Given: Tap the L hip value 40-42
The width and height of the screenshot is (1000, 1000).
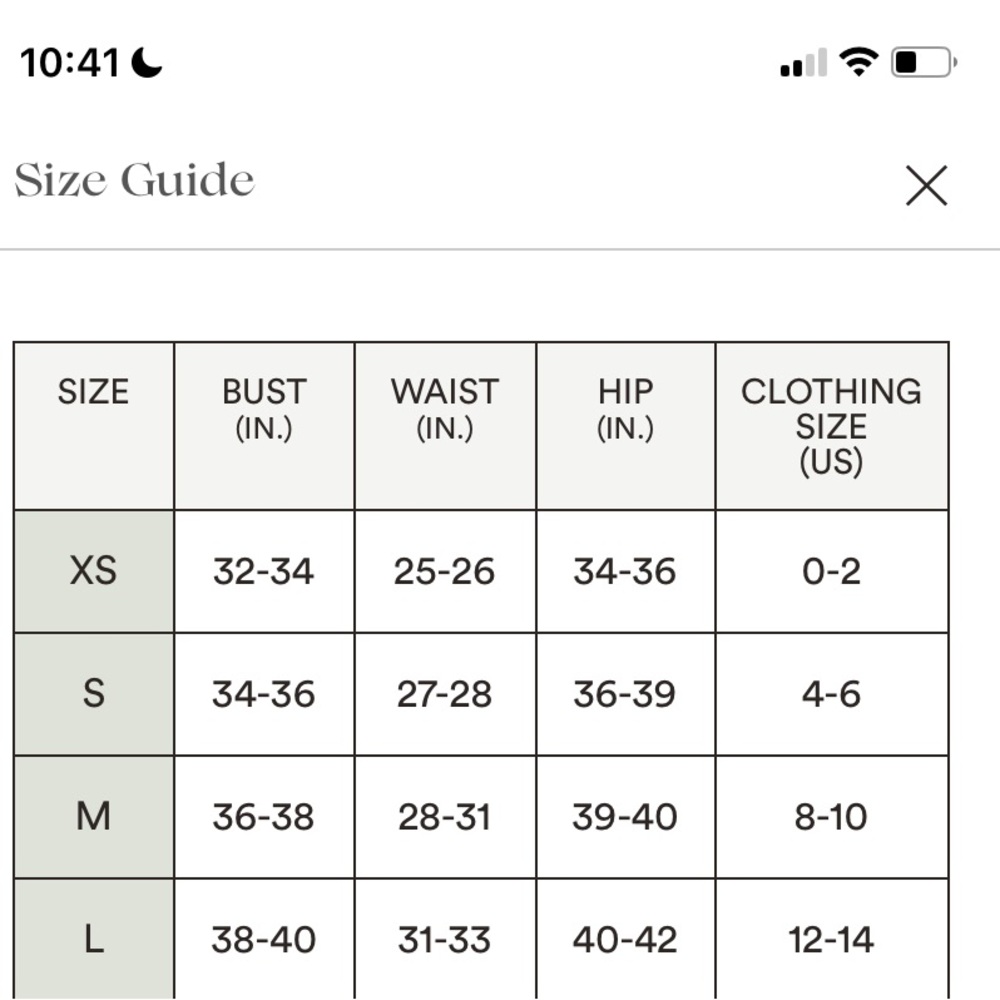Looking at the screenshot, I should [x=624, y=939].
